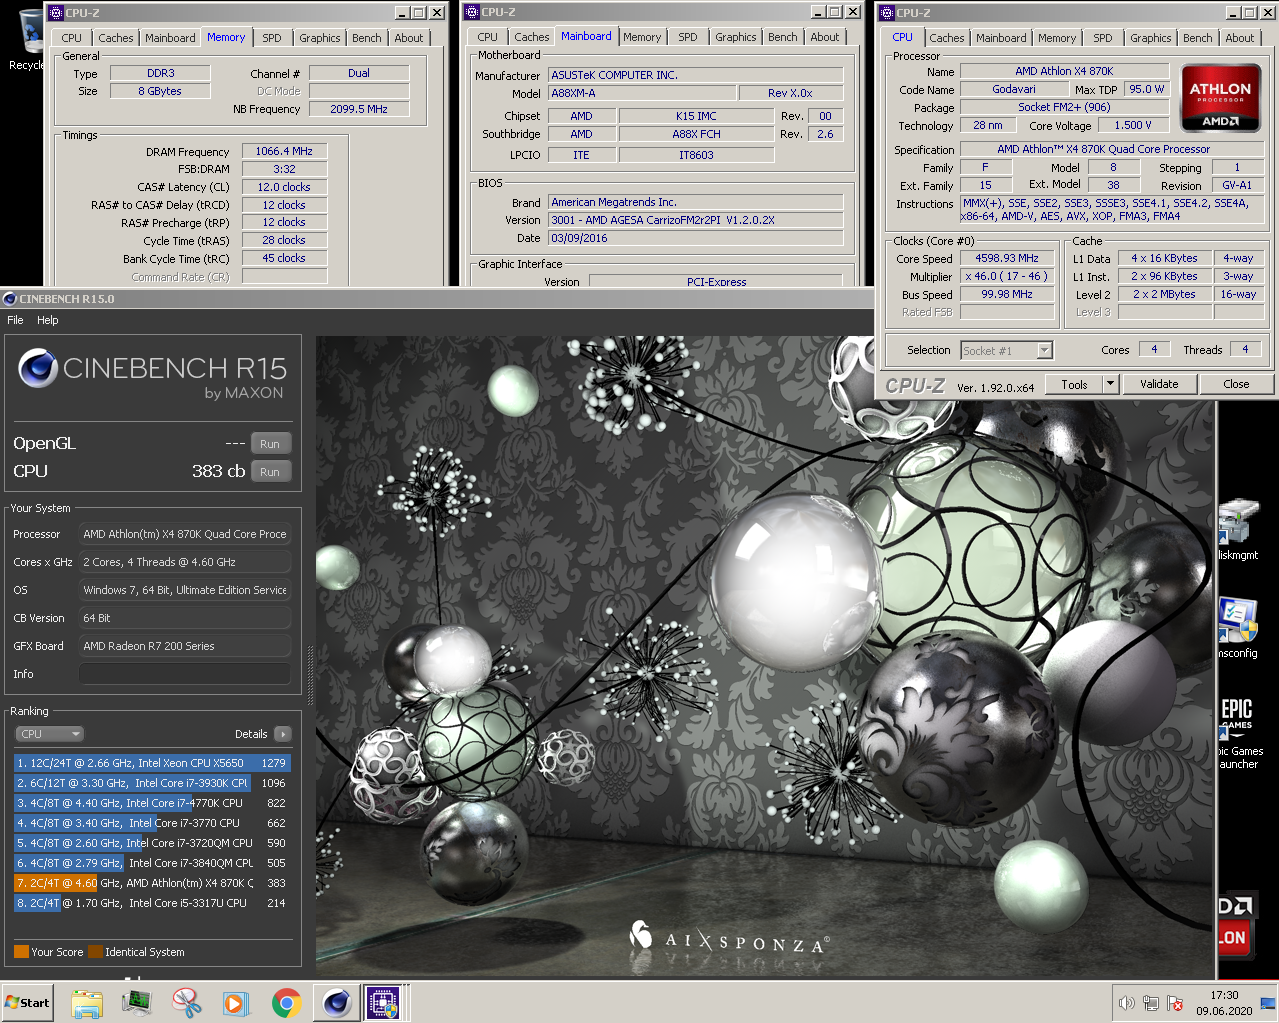Screen dimensions: 1279x1023
Task: Launch the Snipping Tool from the taskbar
Action: point(186,1002)
